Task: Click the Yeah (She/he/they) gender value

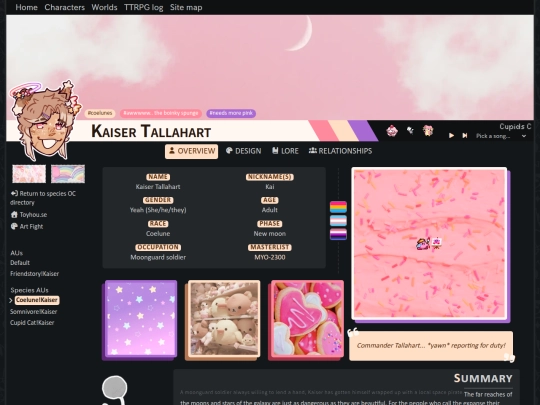Action: [x=158, y=210]
